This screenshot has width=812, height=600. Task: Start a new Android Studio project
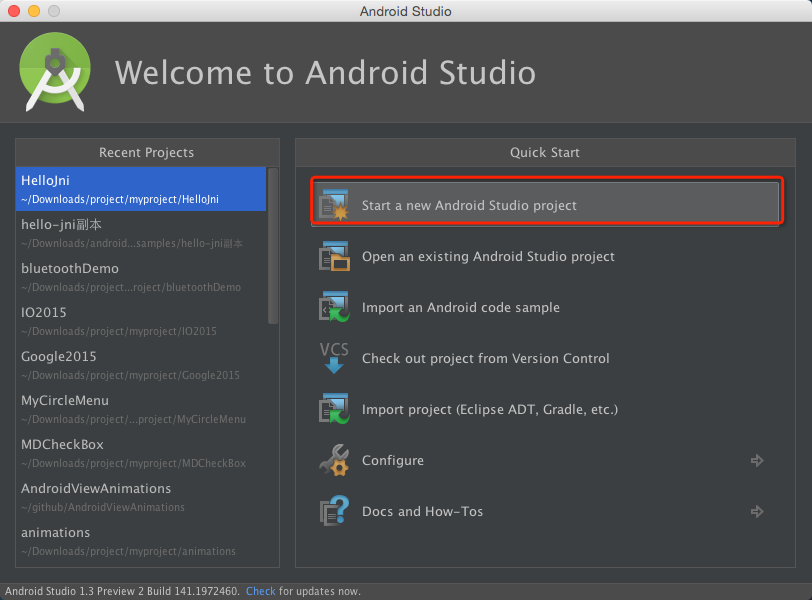[546, 205]
